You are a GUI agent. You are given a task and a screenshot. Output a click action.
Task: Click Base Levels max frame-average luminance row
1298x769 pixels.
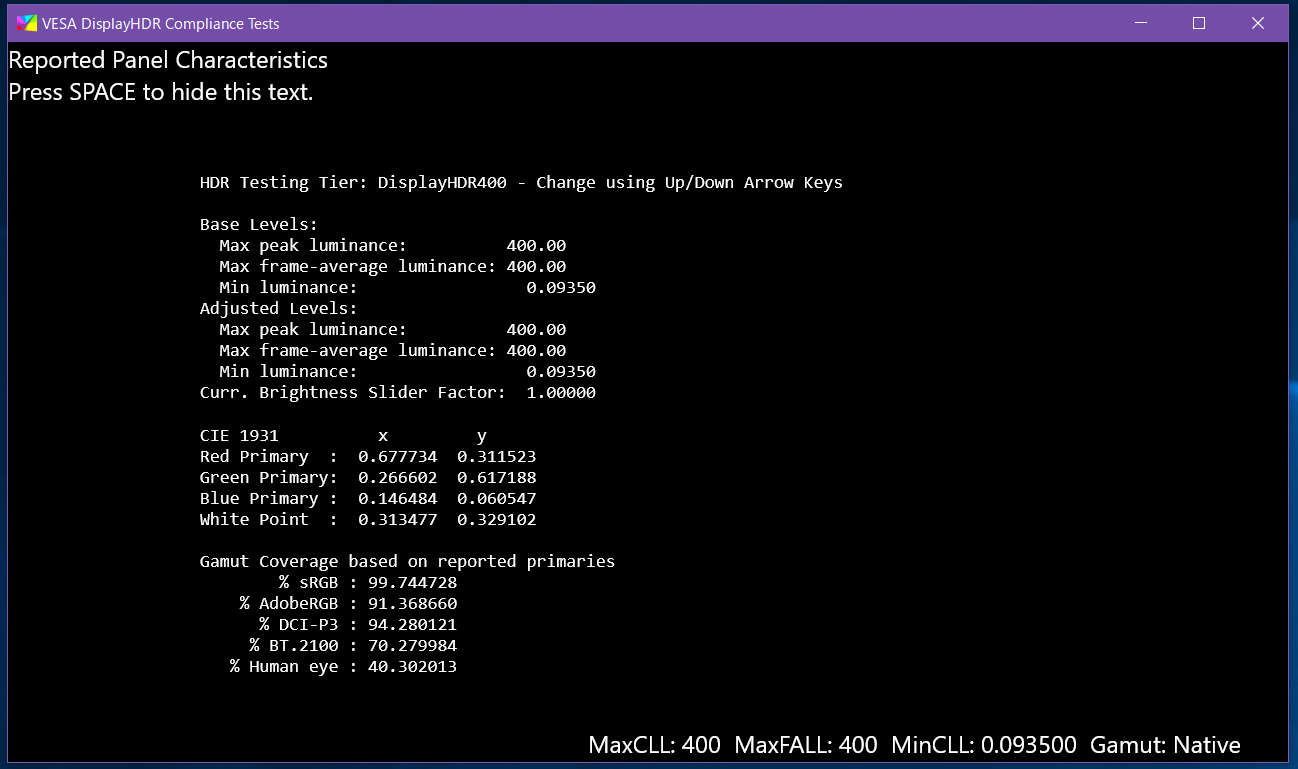point(393,267)
